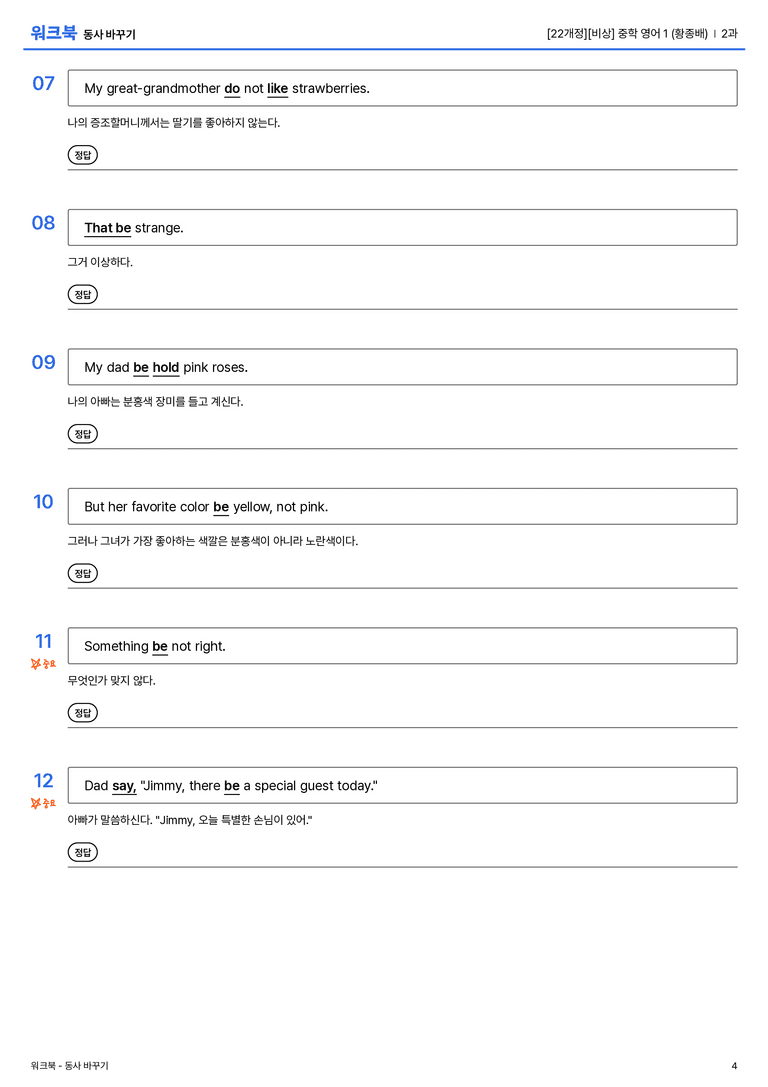Click the sentence box 'Something be not right.'
Viewport: 768px width, 1087px height.
click(402, 645)
